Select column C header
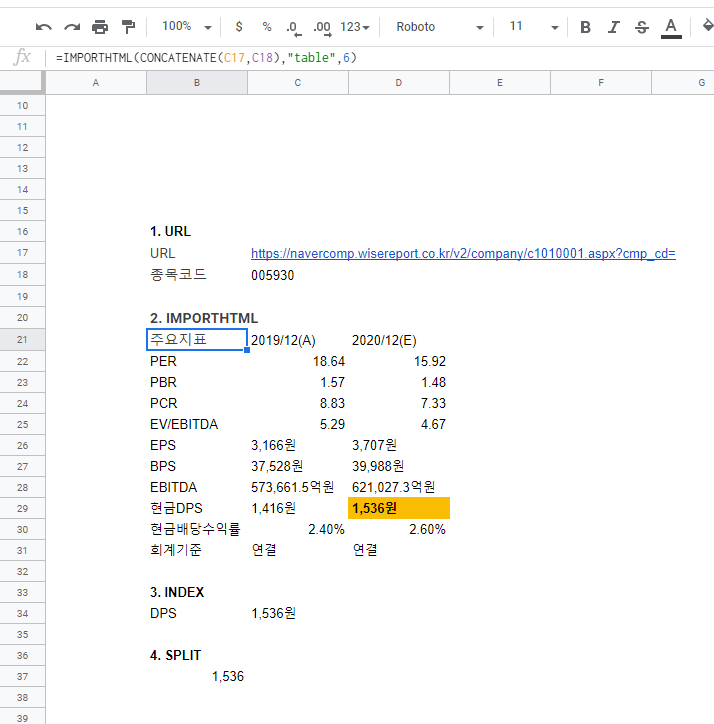The height and width of the screenshot is (724, 714). [x=298, y=83]
